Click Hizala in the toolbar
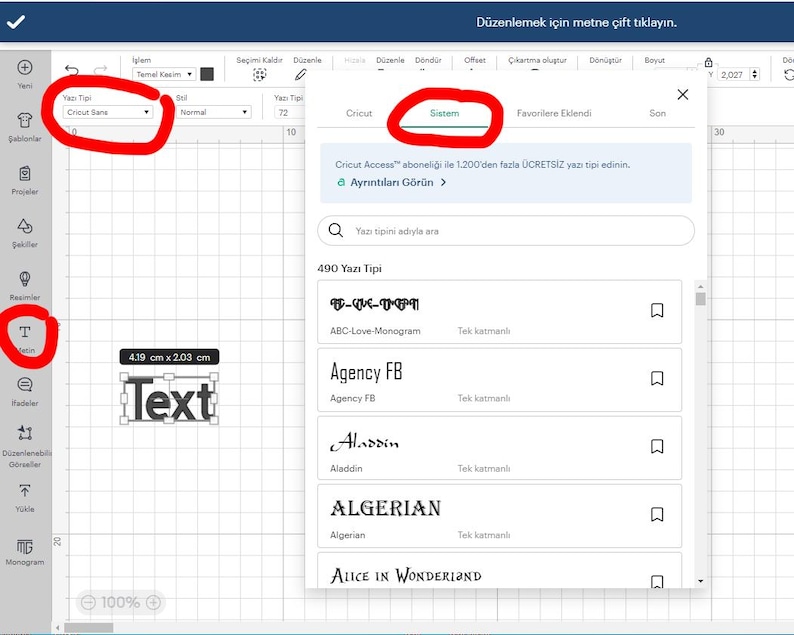Image resolution: width=794 pixels, height=635 pixels. pyautogui.click(x=354, y=60)
